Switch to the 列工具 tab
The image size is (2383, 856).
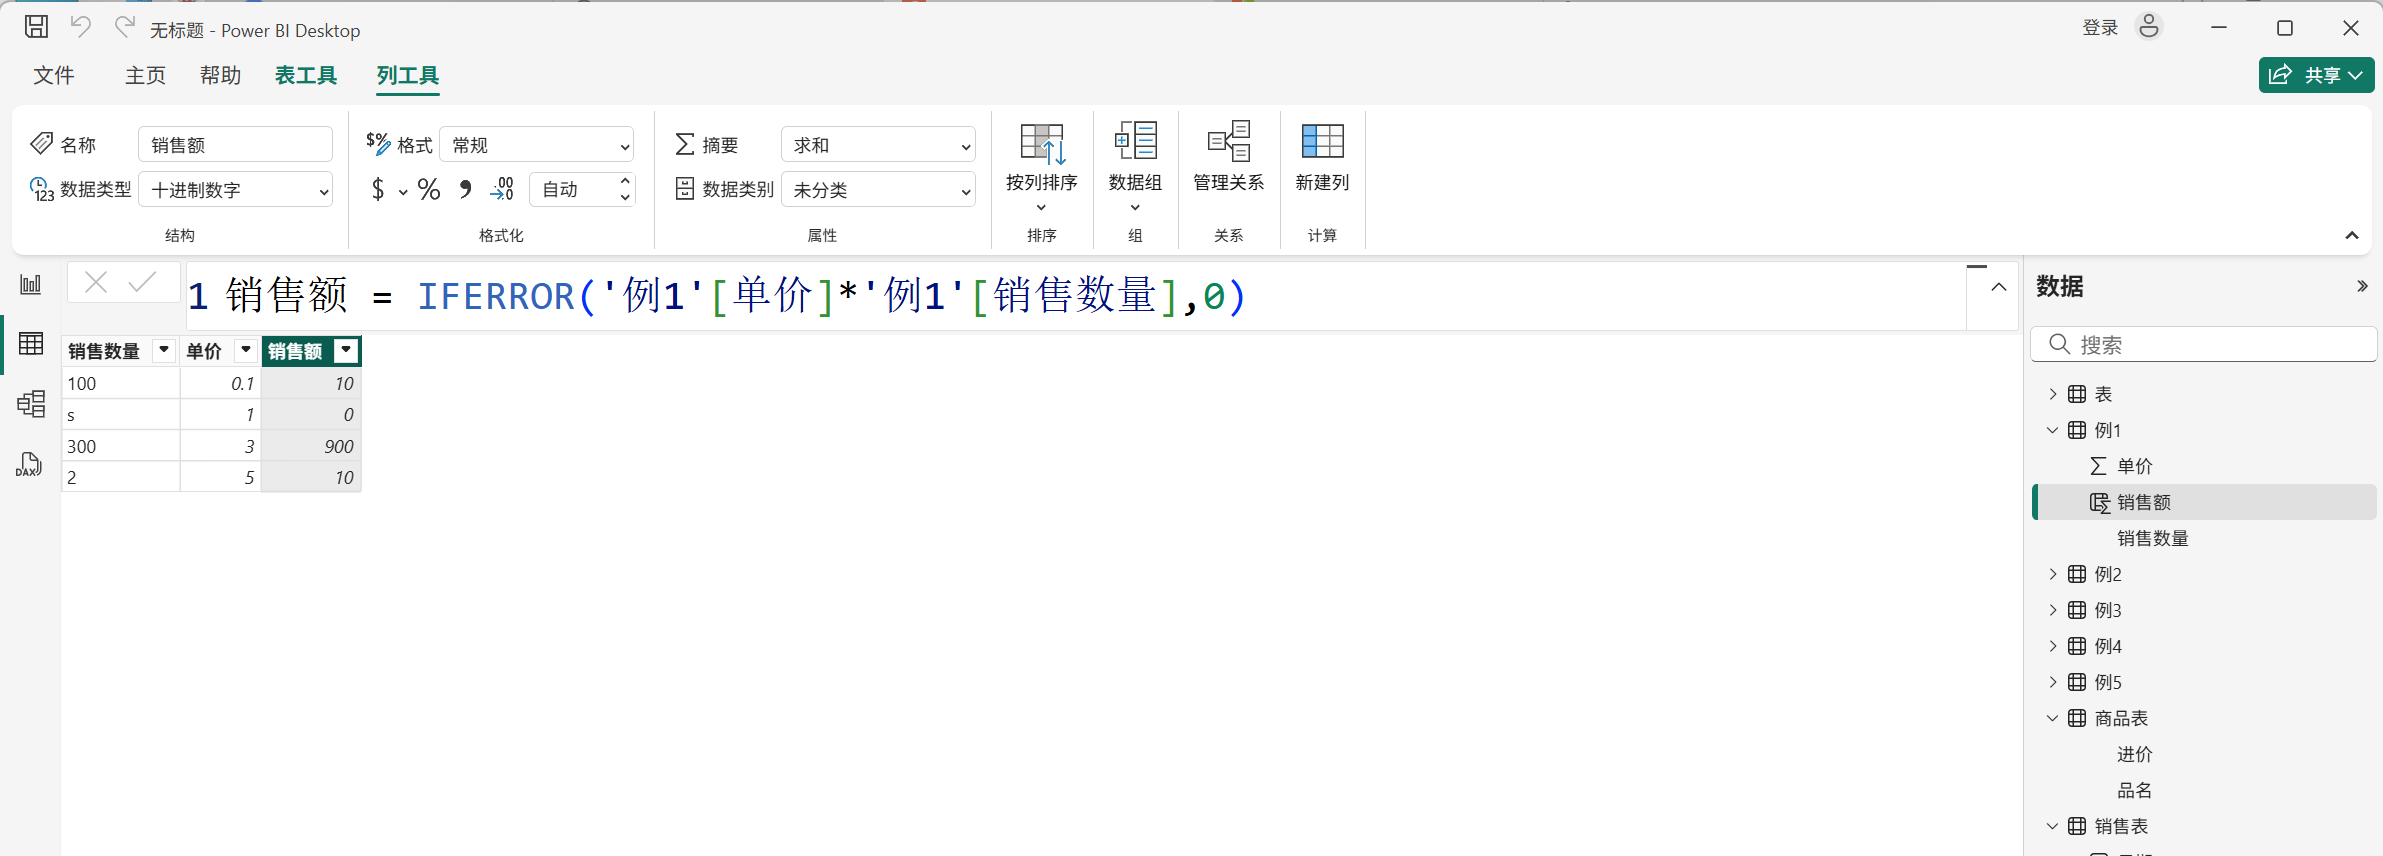pyautogui.click(x=408, y=75)
